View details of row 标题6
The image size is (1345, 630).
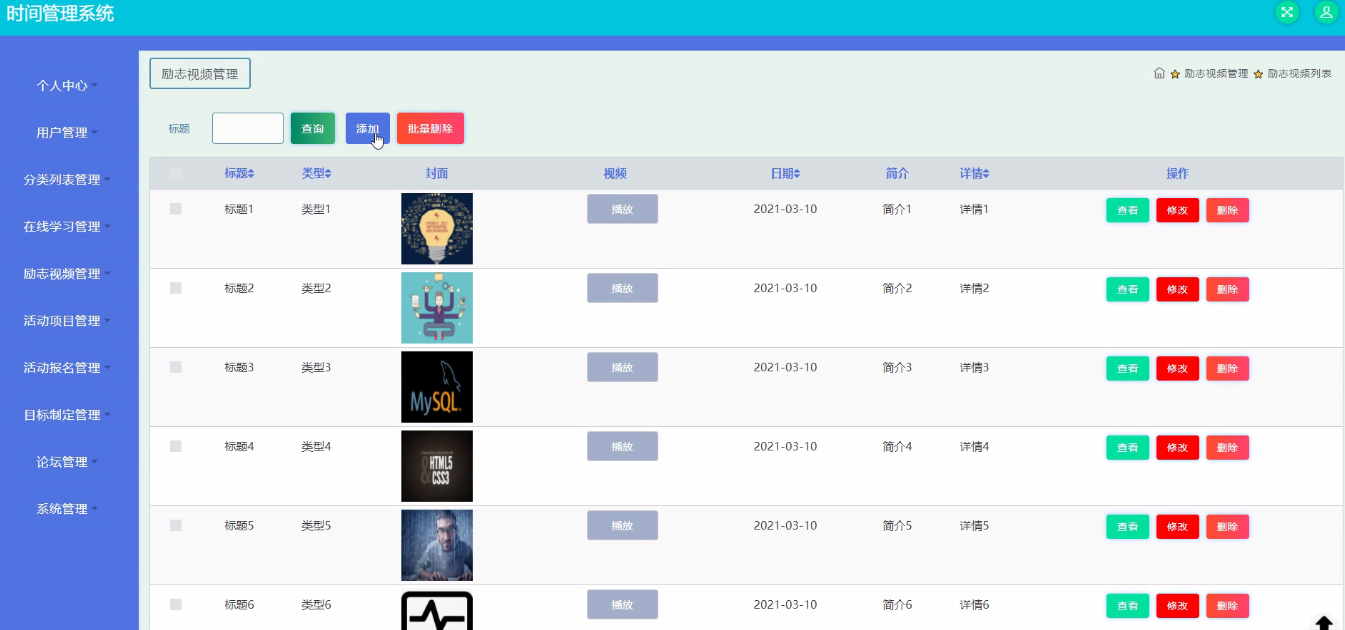click(1127, 605)
